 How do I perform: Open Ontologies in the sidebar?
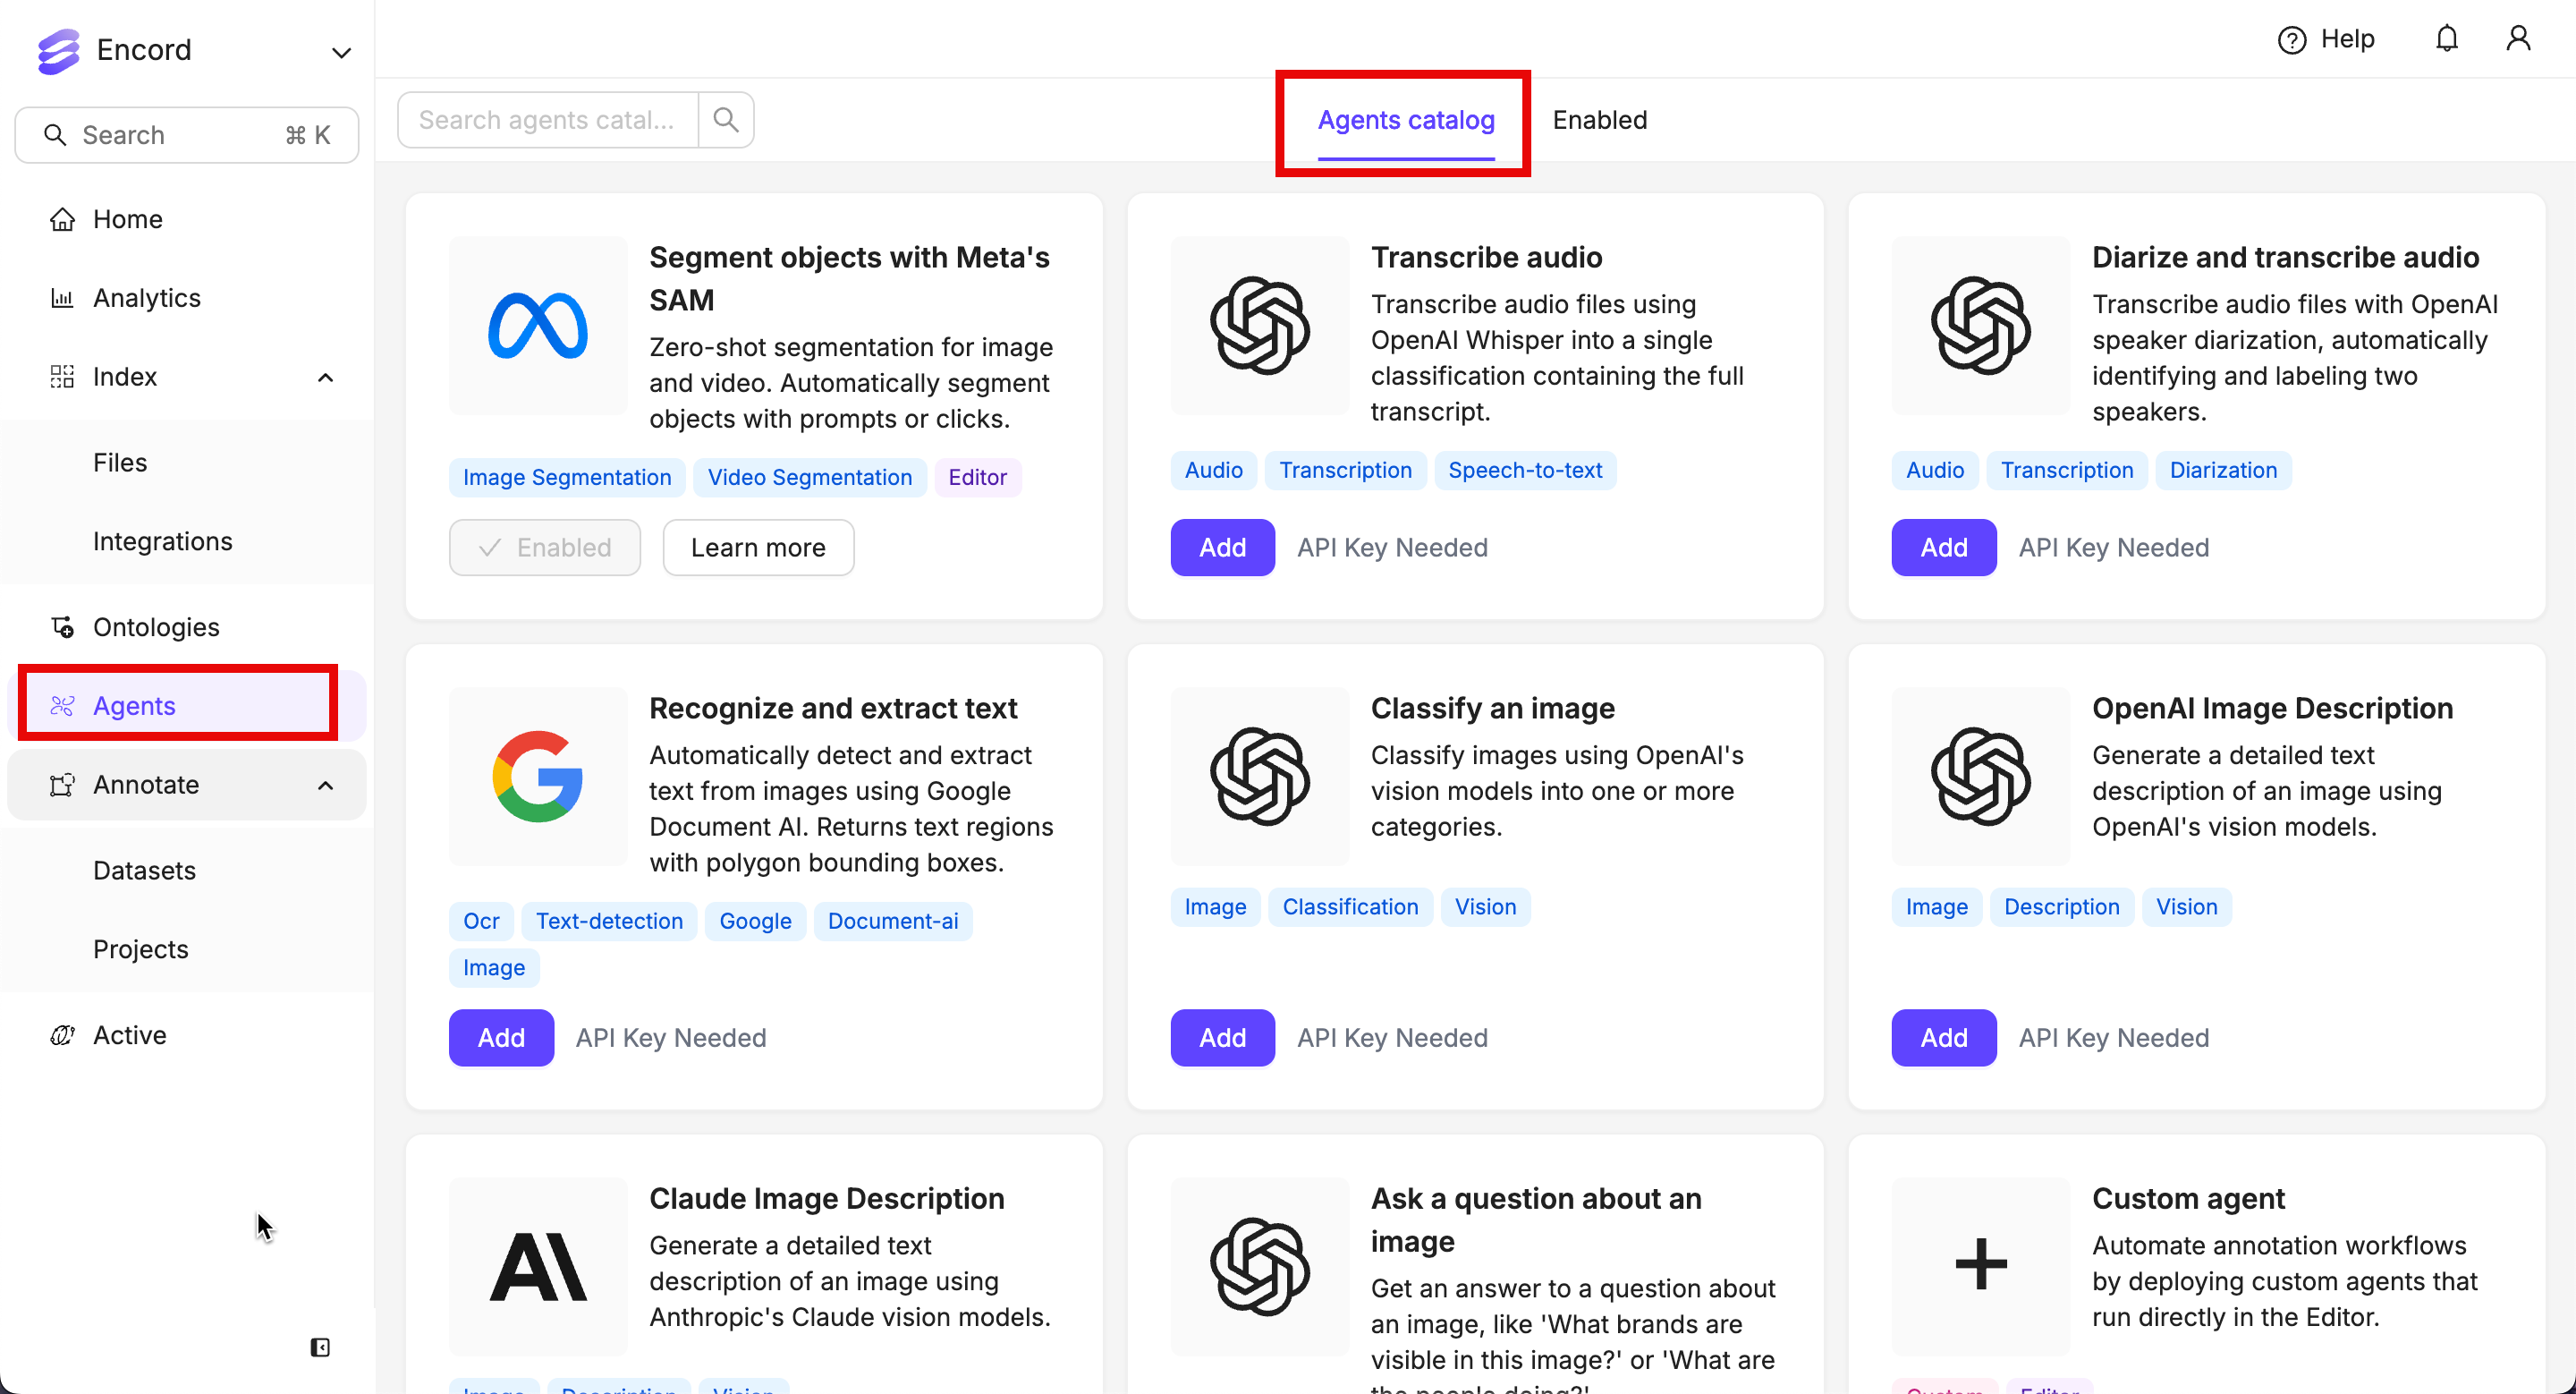pos(156,627)
